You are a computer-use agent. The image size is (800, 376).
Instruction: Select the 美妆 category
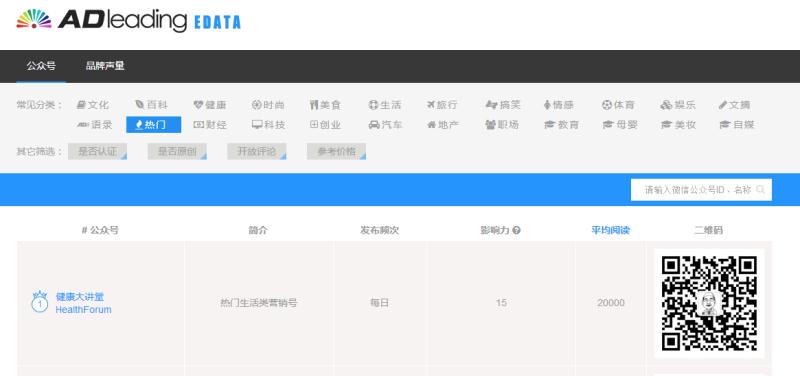678,124
